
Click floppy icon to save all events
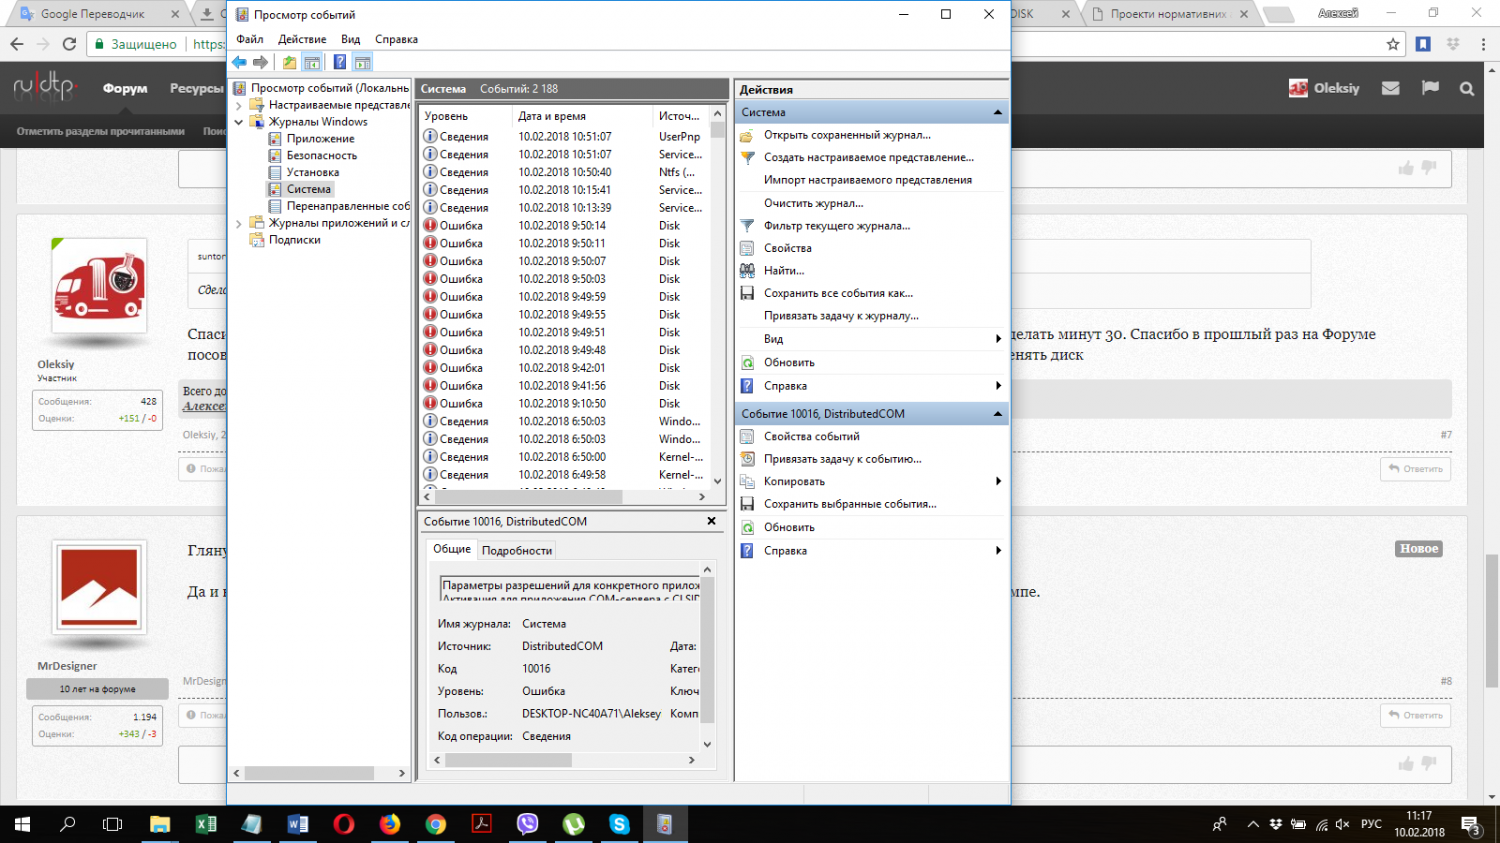(747, 294)
